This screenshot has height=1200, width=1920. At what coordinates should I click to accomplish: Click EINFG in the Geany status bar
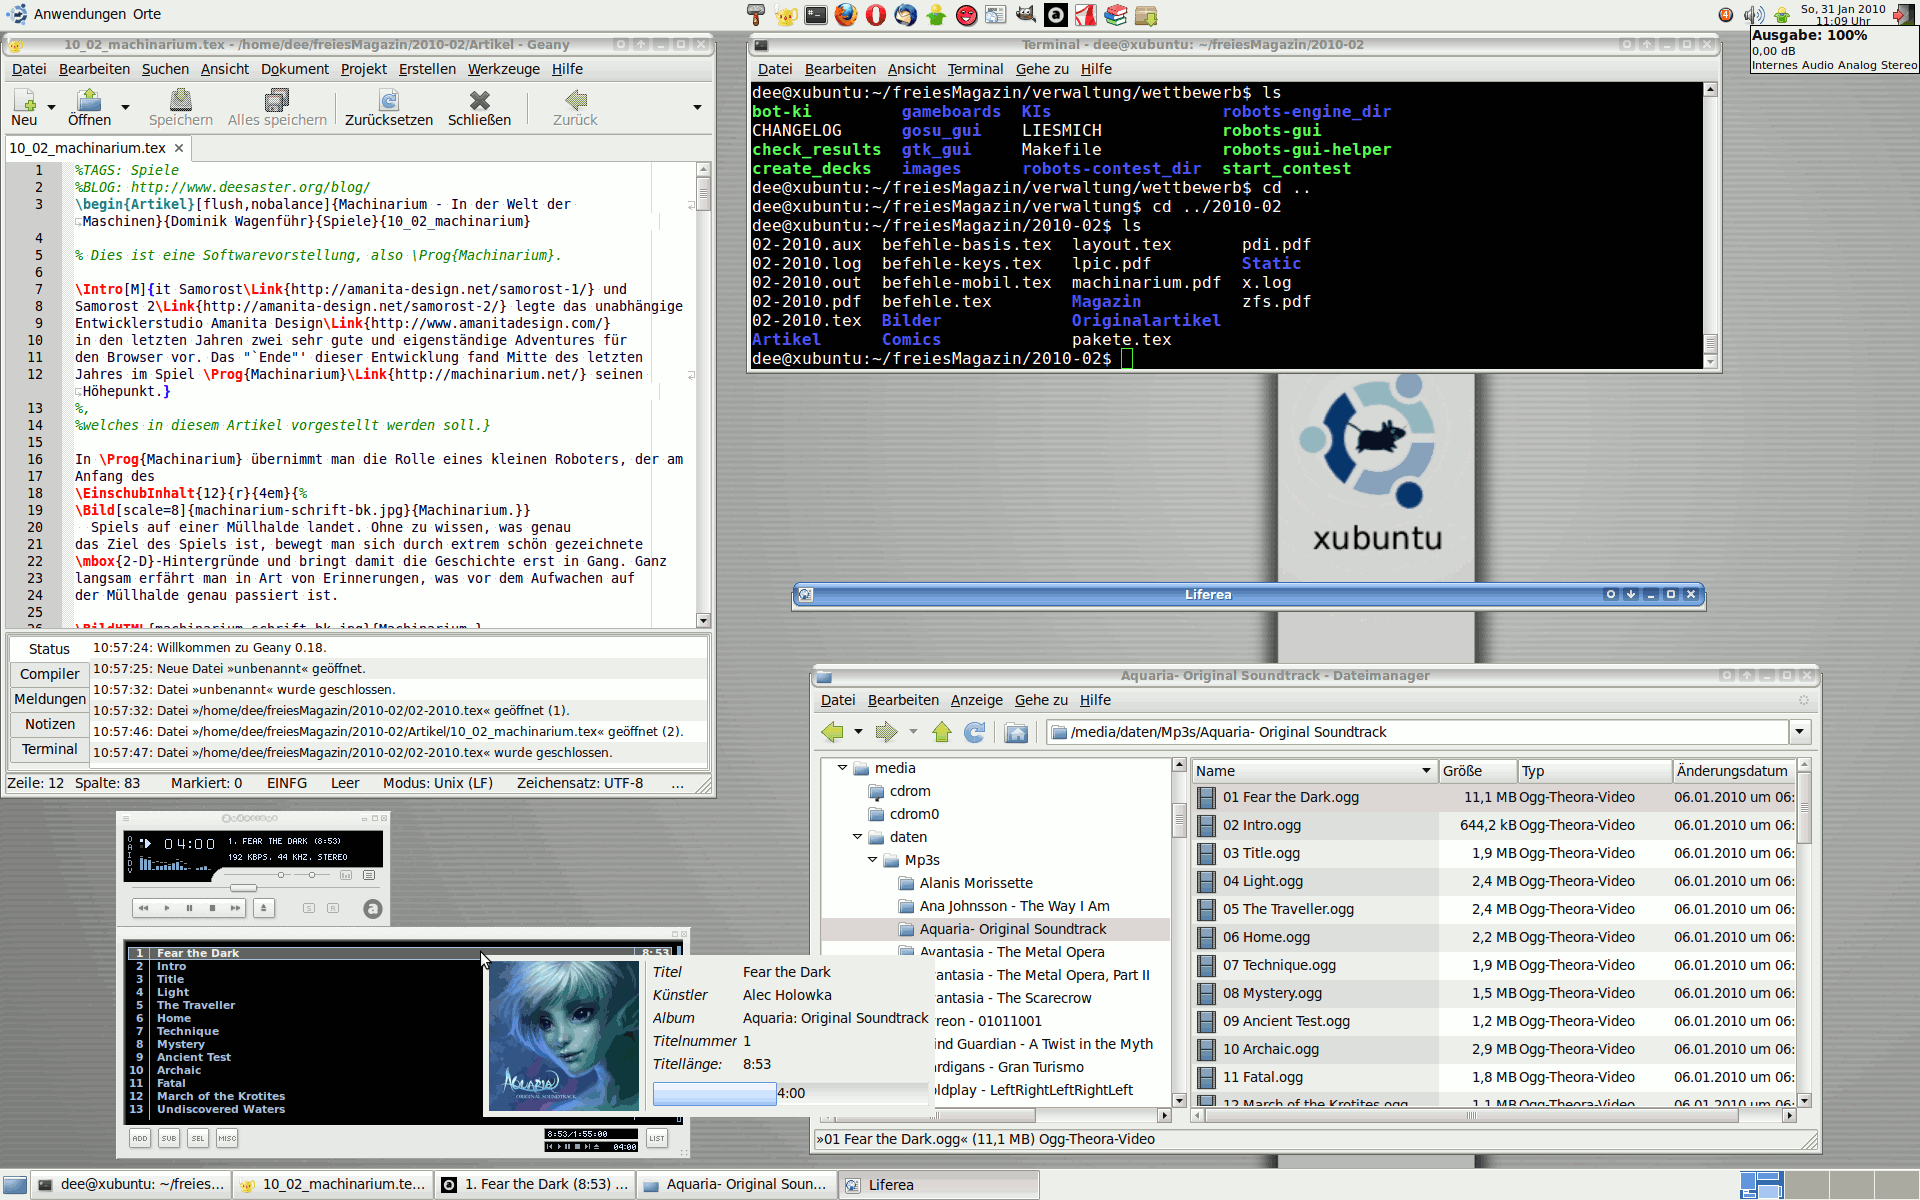(x=287, y=783)
